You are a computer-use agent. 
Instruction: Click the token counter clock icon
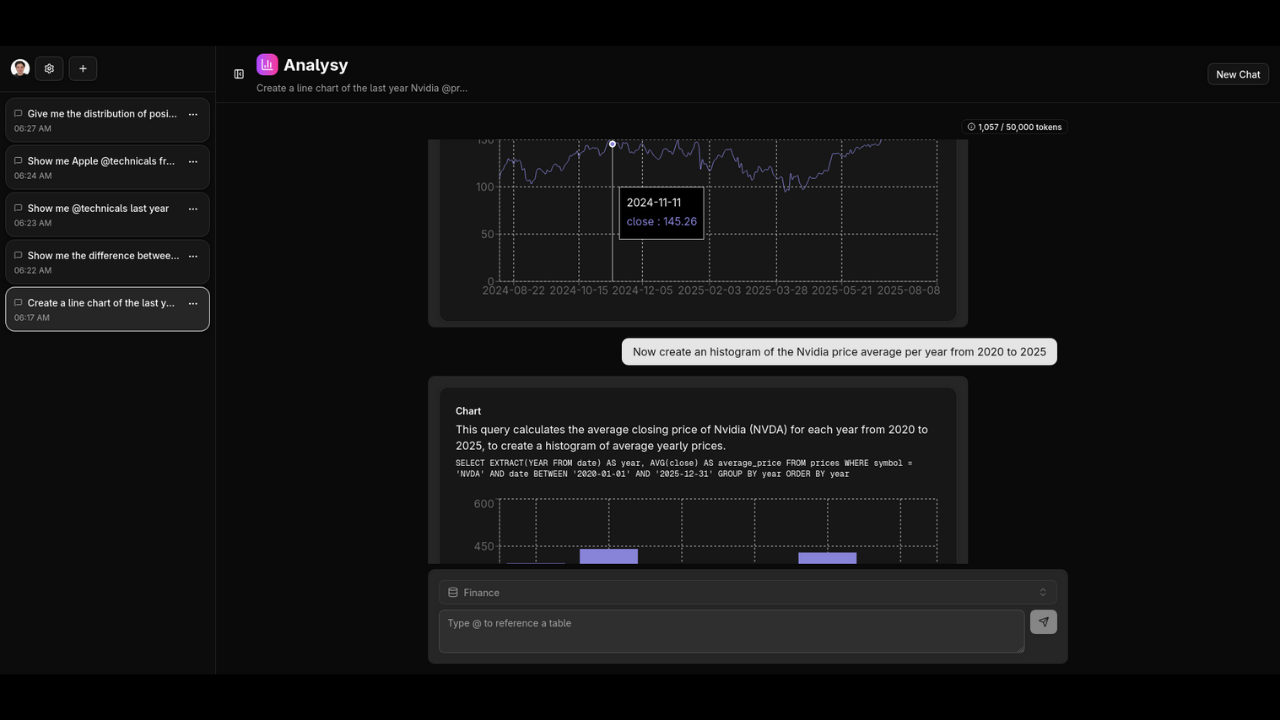click(971, 127)
